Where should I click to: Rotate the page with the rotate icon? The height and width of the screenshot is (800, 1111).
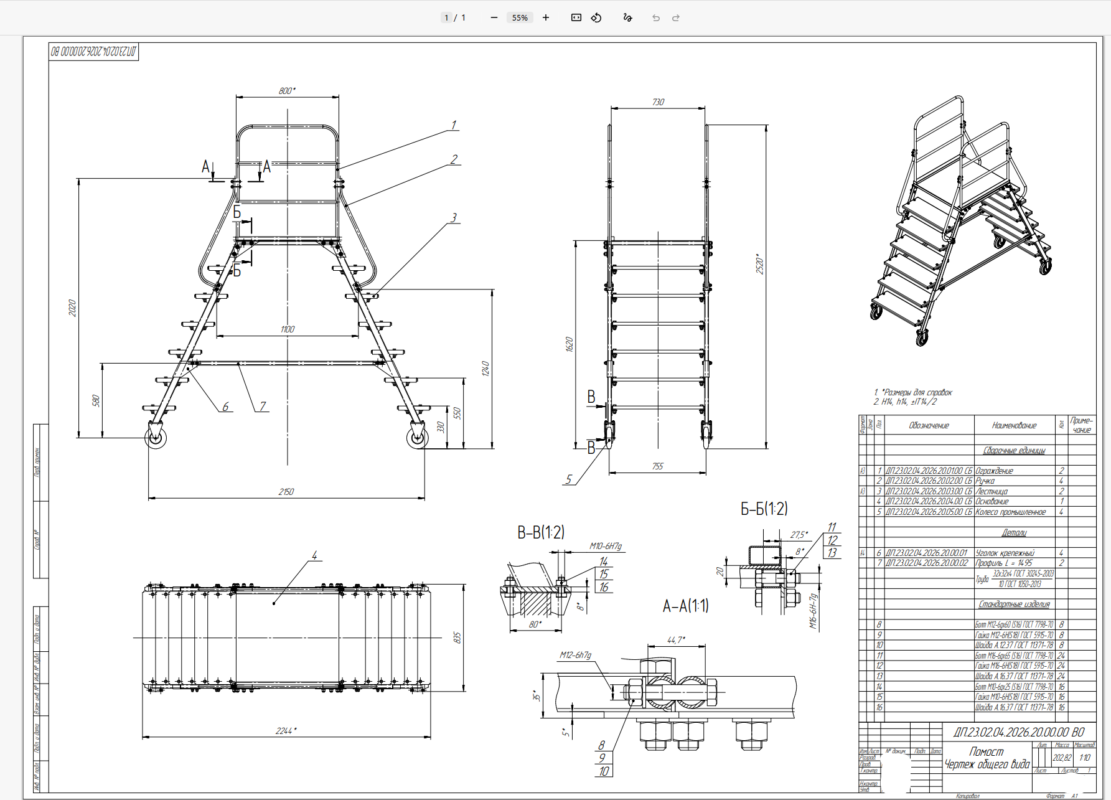tap(596, 18)
